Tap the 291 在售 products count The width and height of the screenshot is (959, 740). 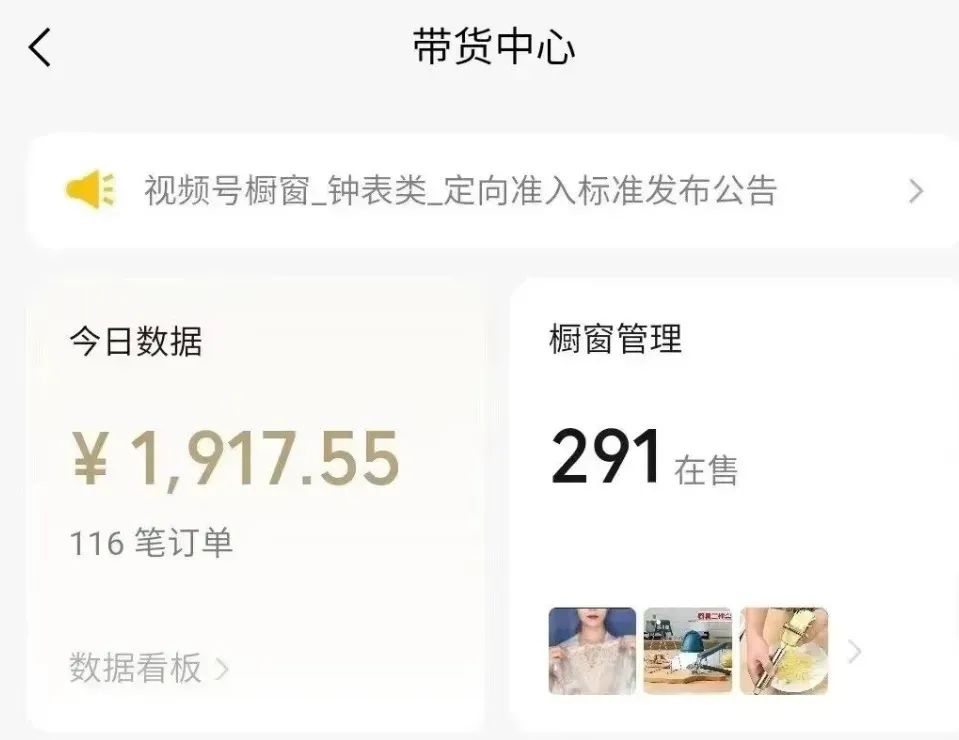[x=644, y=457]
